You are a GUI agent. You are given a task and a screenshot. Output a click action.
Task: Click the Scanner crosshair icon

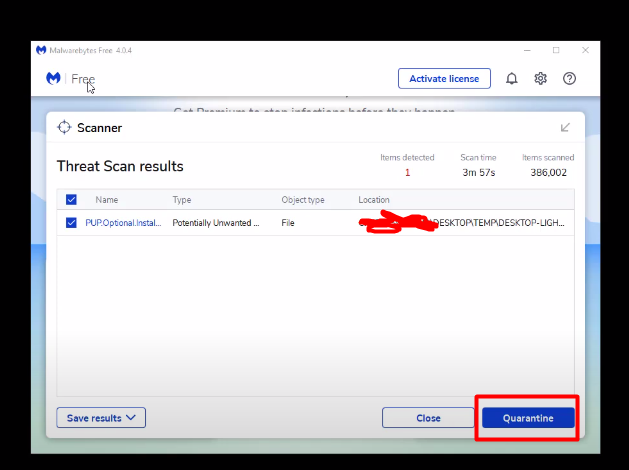click(64, 128)
